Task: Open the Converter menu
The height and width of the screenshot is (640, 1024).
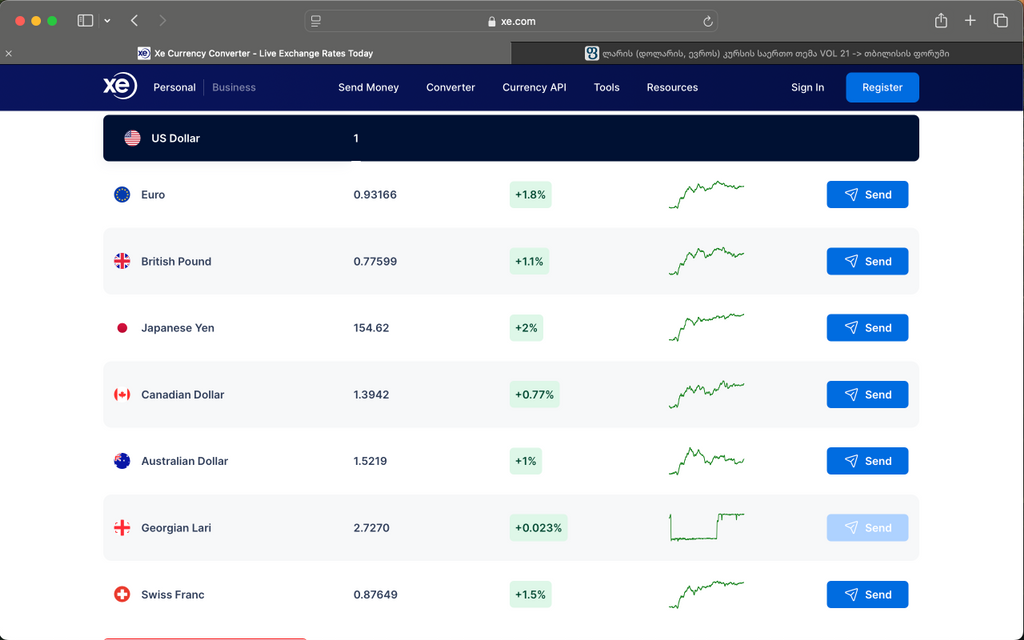Action: coord(451,88)
